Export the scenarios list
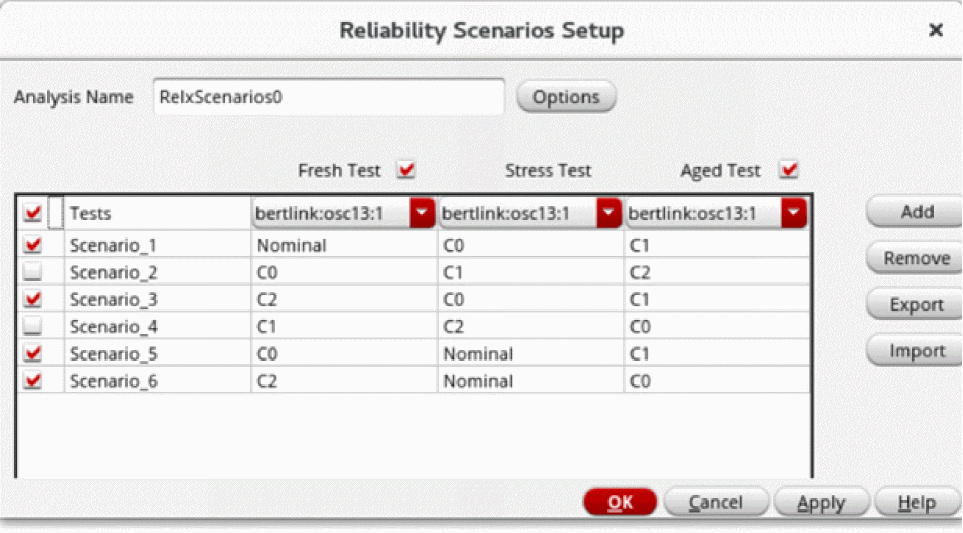This screenshot has height=533, width=963. click(916, 305)
